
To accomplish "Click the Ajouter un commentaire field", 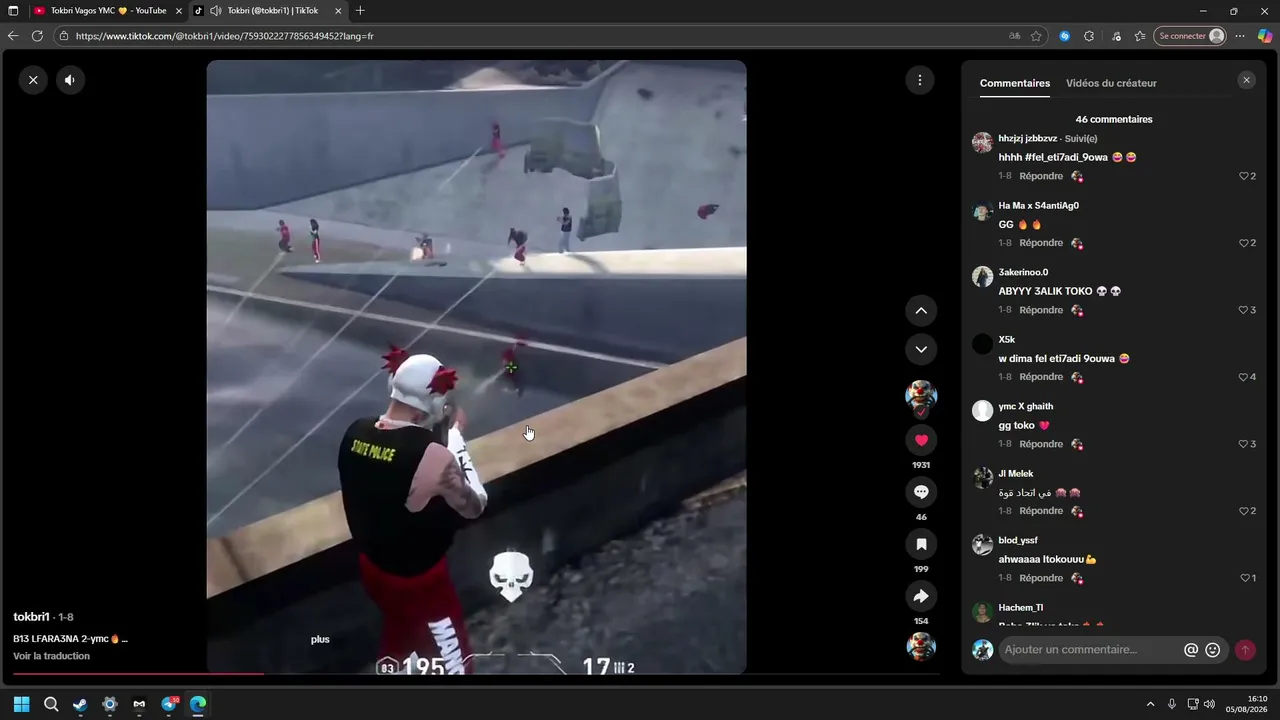I will pyautogui.click(x=1090, y=650).
